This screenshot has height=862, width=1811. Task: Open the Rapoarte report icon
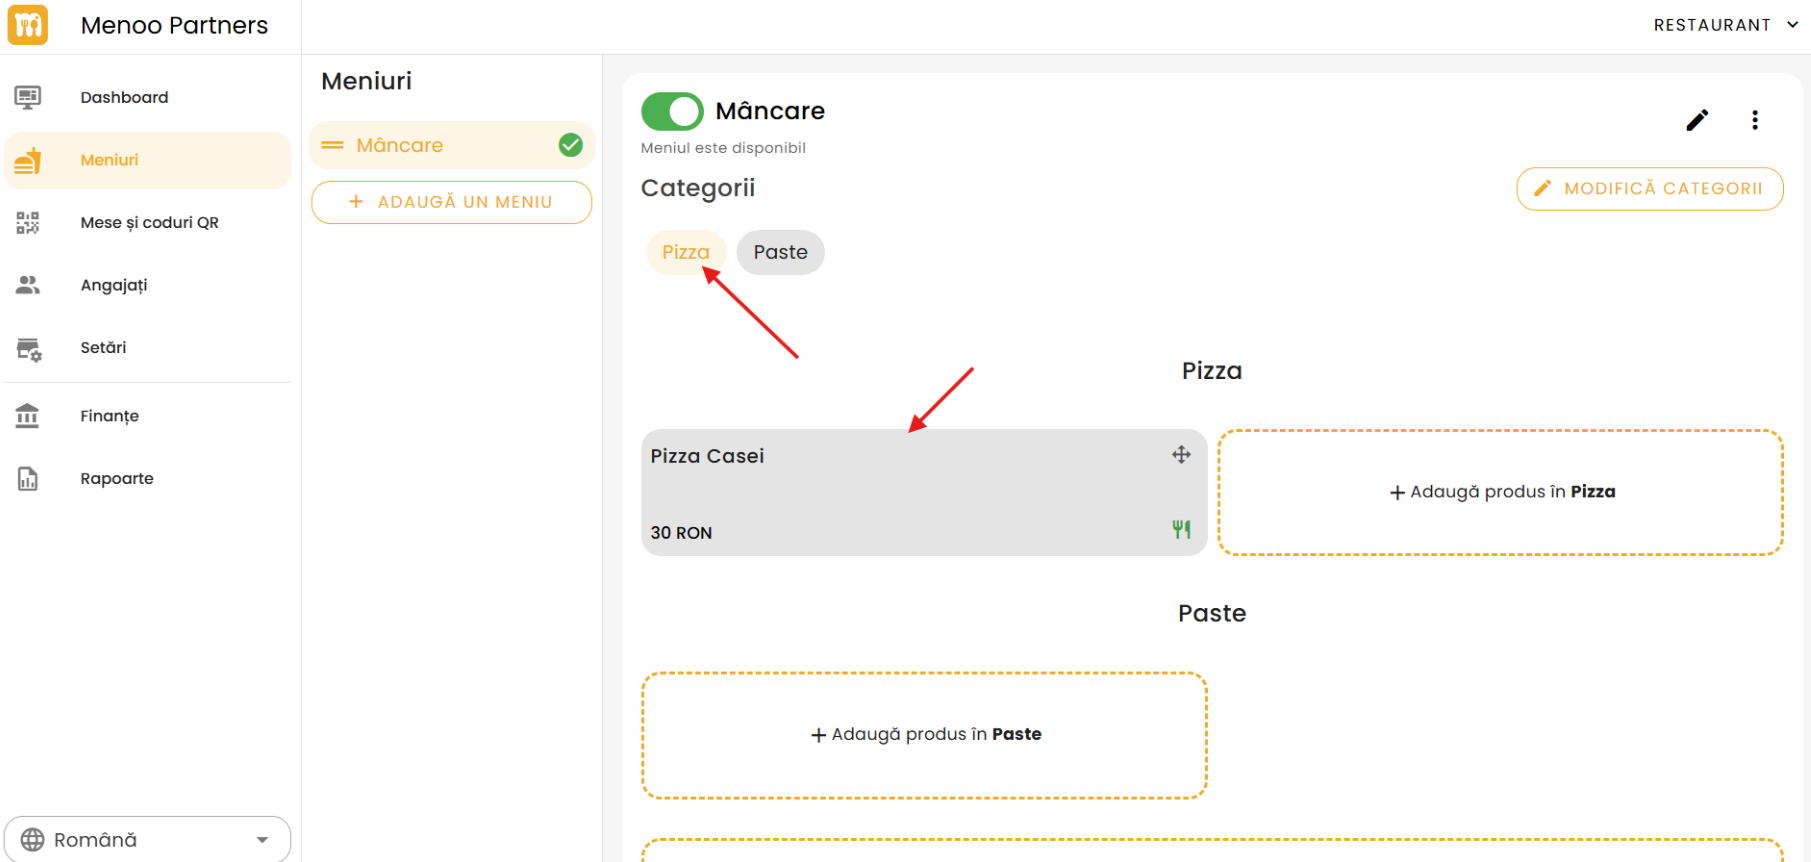click(28, 479)
